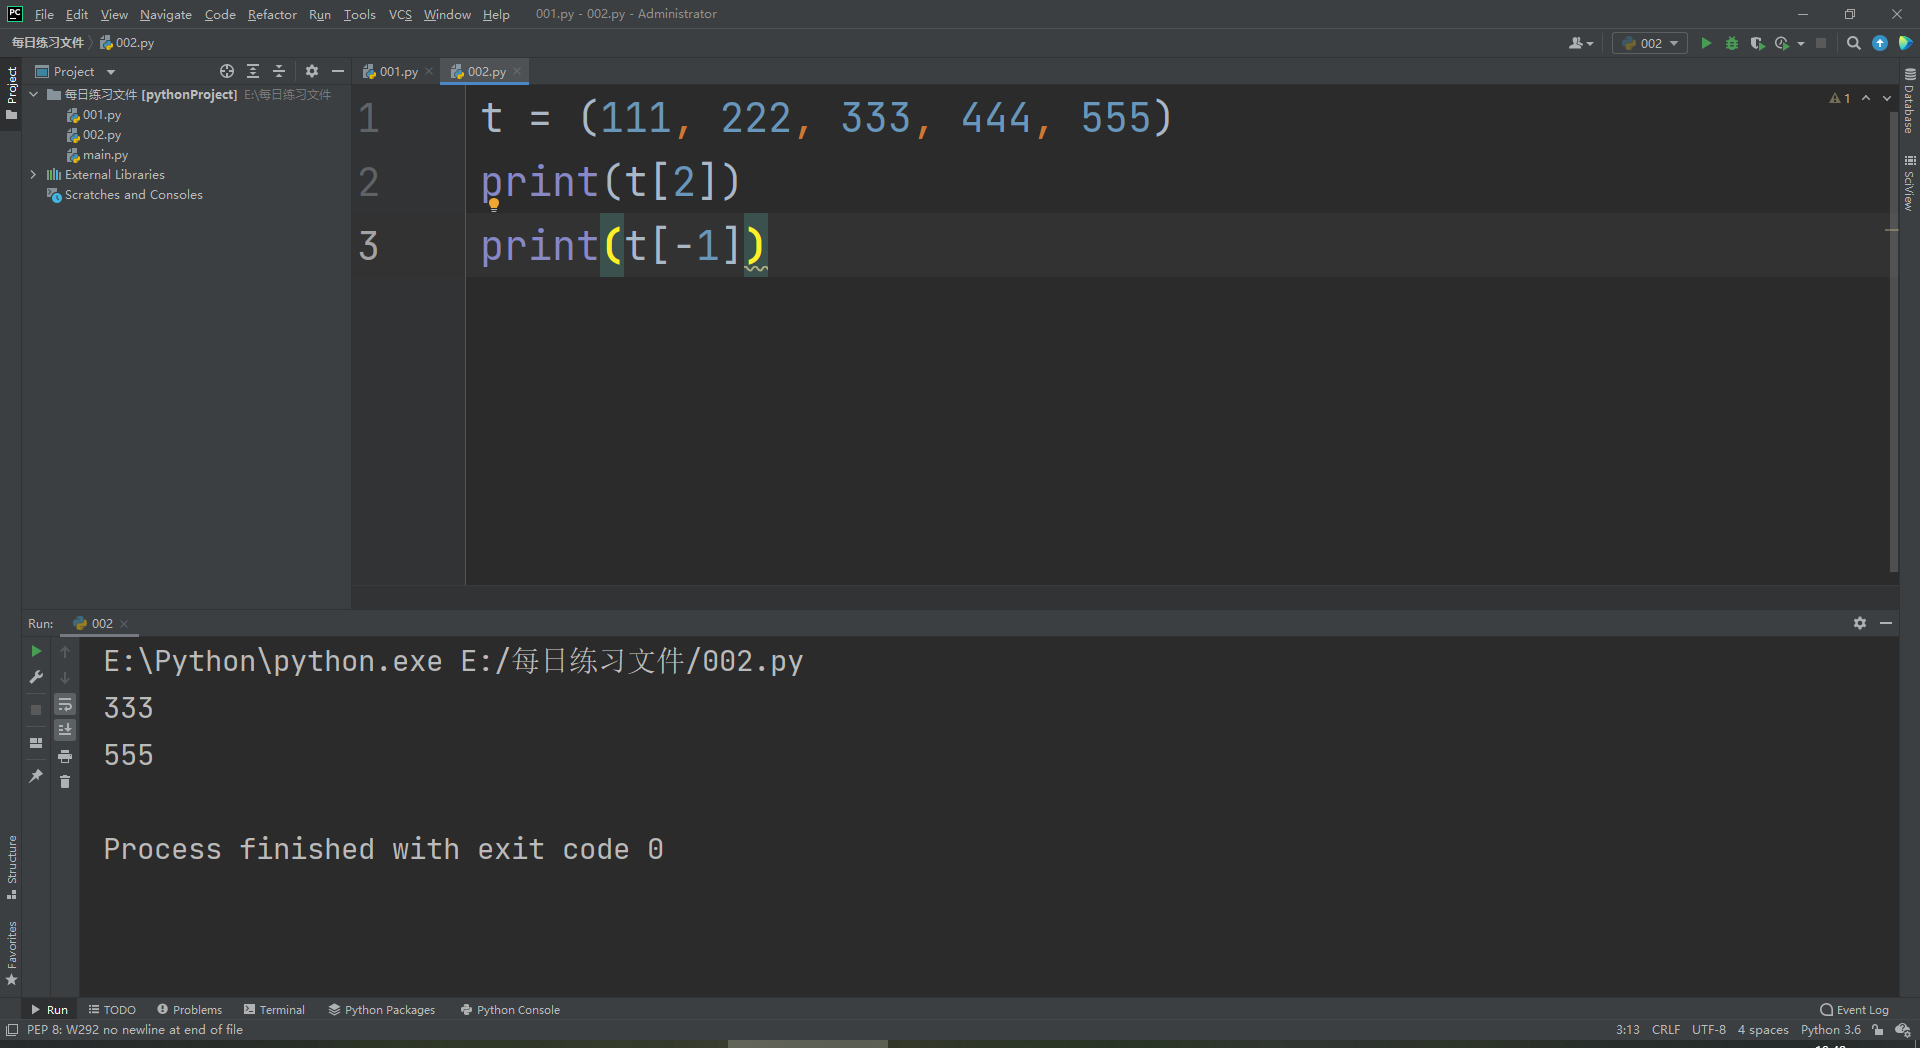Screen dimensions: 1920x1048
Task: Click the editor vertical scrollbar
Action: [x=1893, y=340]
